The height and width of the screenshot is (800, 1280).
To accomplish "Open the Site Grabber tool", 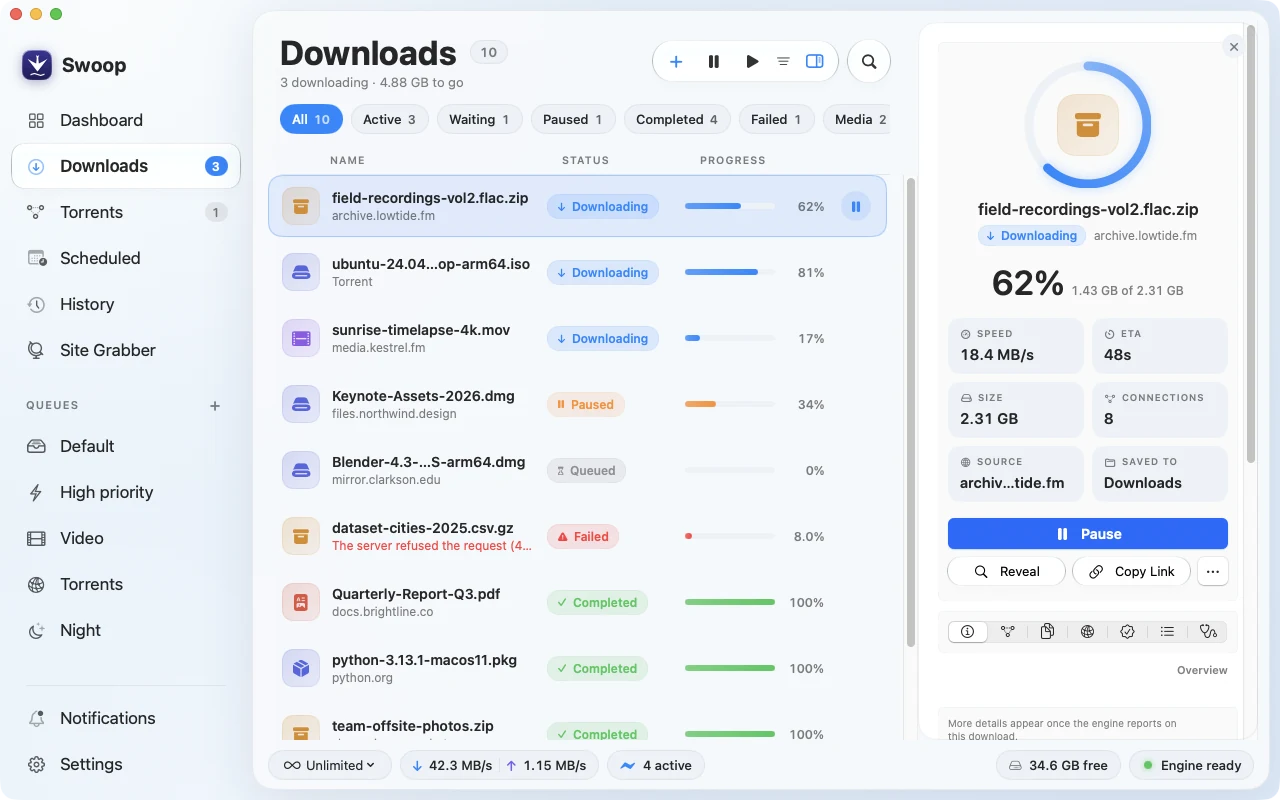I will (x=126, y=350).
